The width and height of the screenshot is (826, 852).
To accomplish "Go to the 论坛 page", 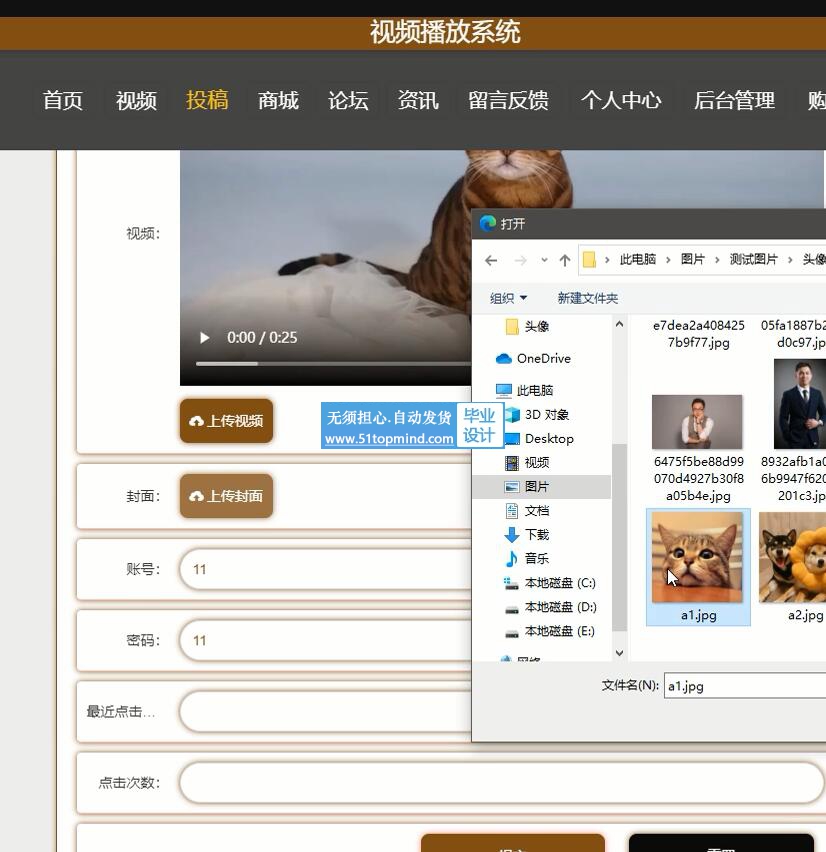I will pyautogui.click(x=348, y=100).
